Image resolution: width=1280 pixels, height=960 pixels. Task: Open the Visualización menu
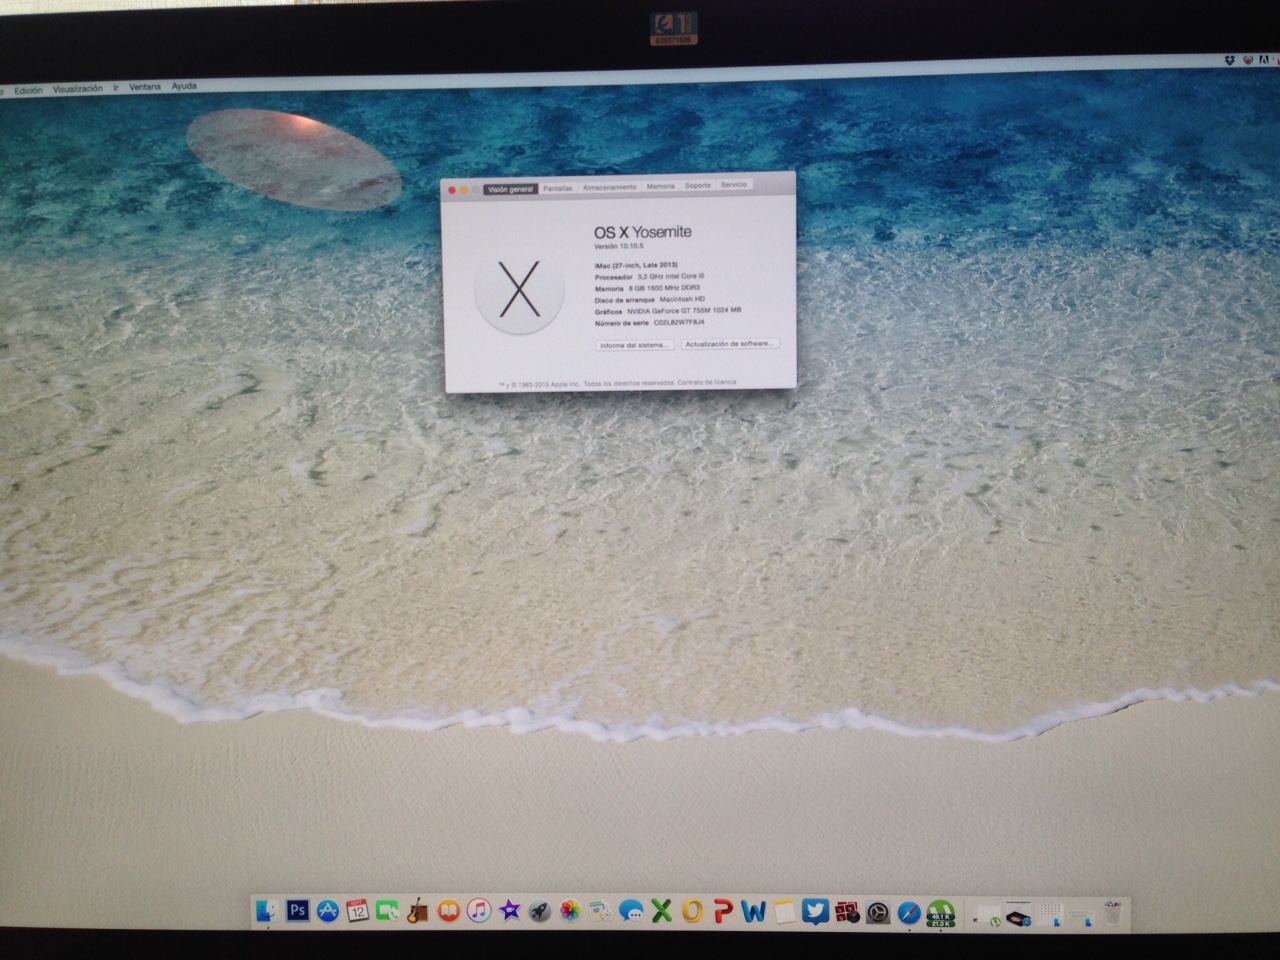[78, 89]
